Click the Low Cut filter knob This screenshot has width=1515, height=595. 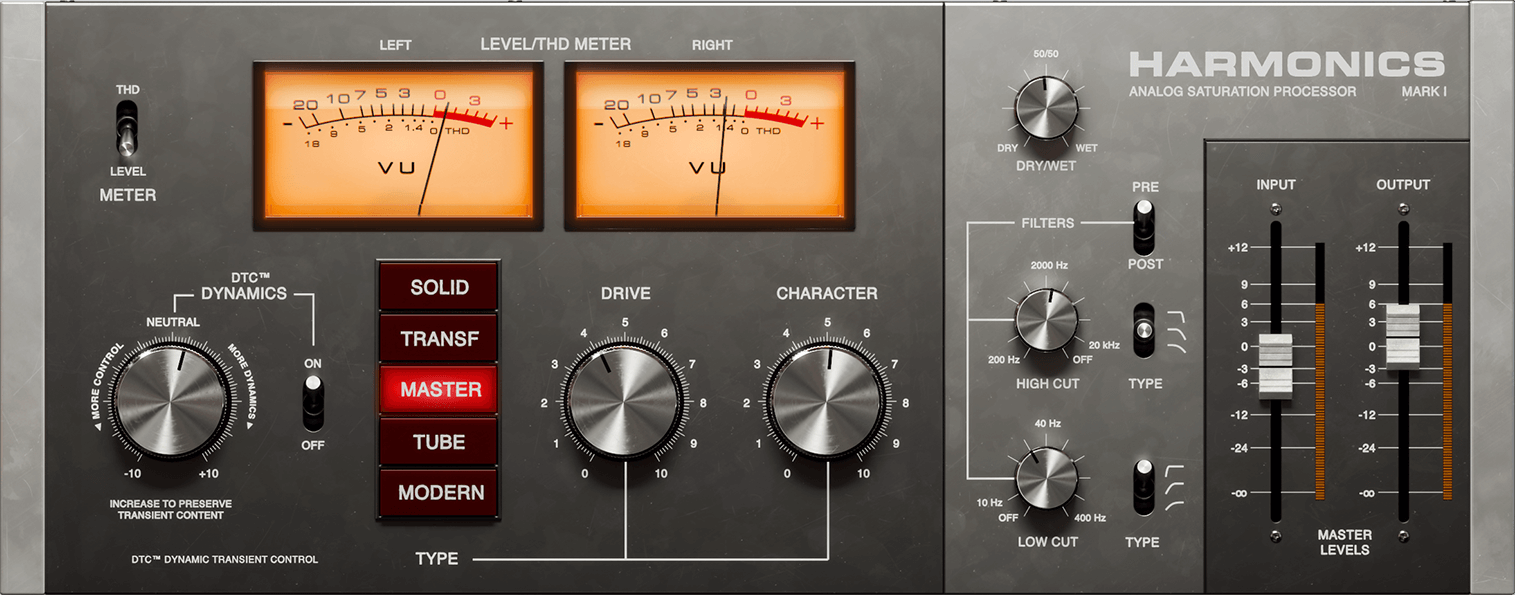coord(1046,478)
